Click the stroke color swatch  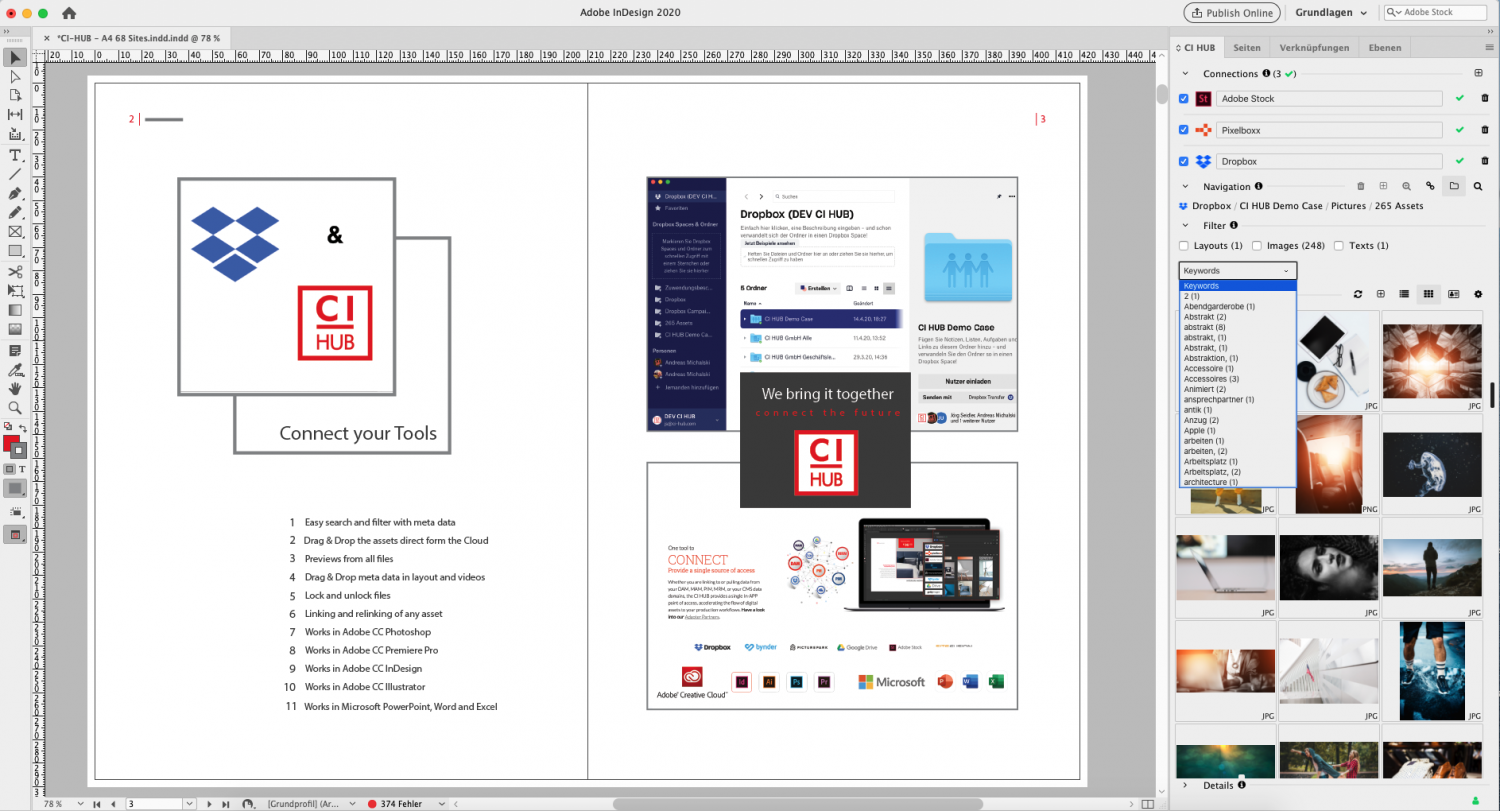(19, 451)
